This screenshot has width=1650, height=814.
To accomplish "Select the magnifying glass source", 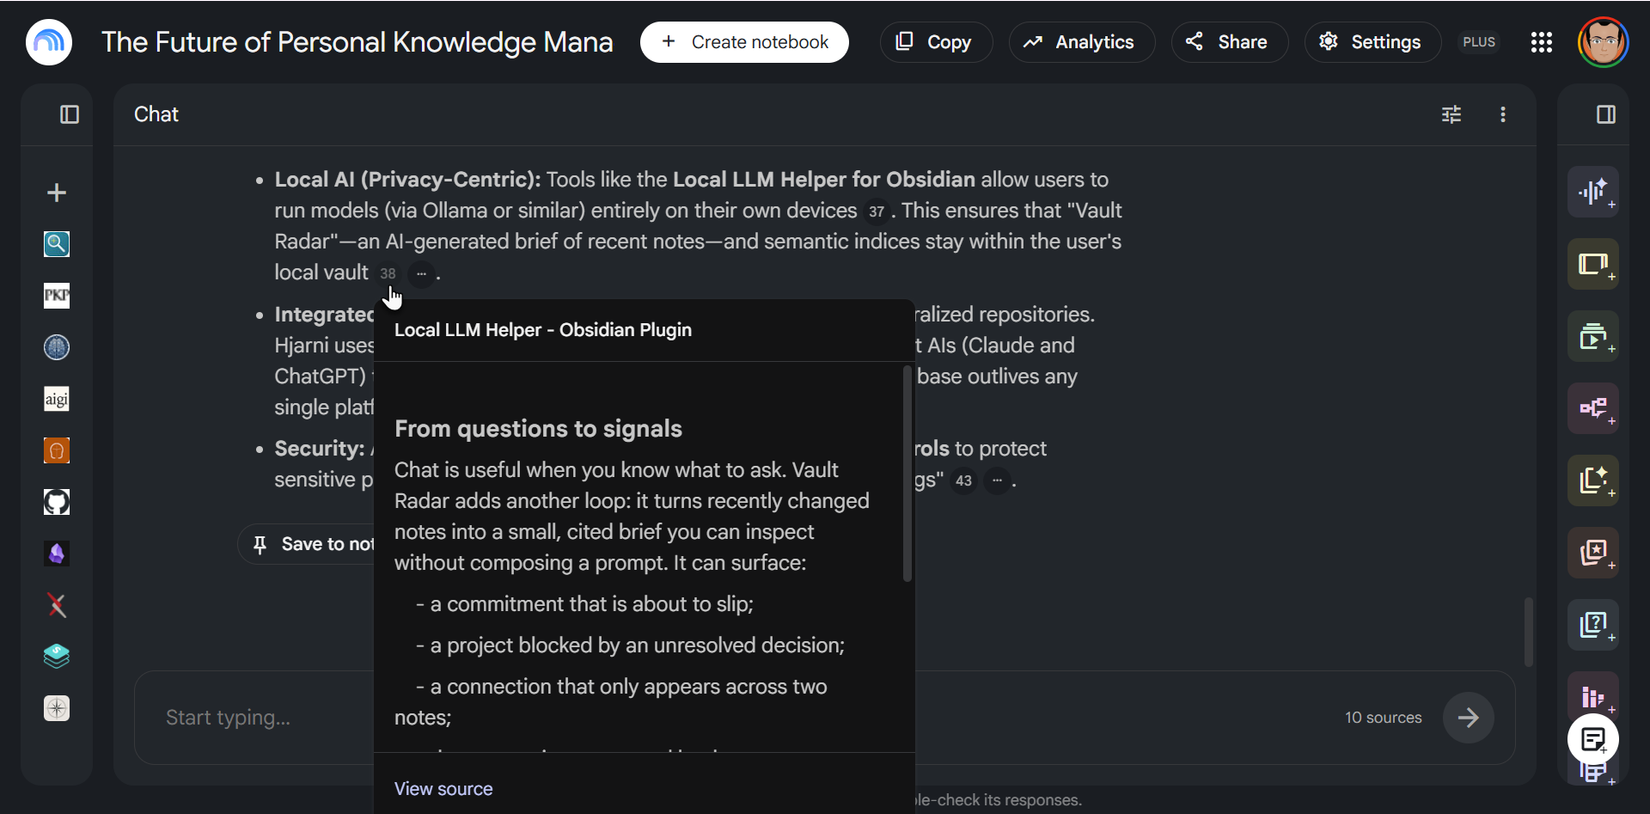I will (x=57, y=244).
